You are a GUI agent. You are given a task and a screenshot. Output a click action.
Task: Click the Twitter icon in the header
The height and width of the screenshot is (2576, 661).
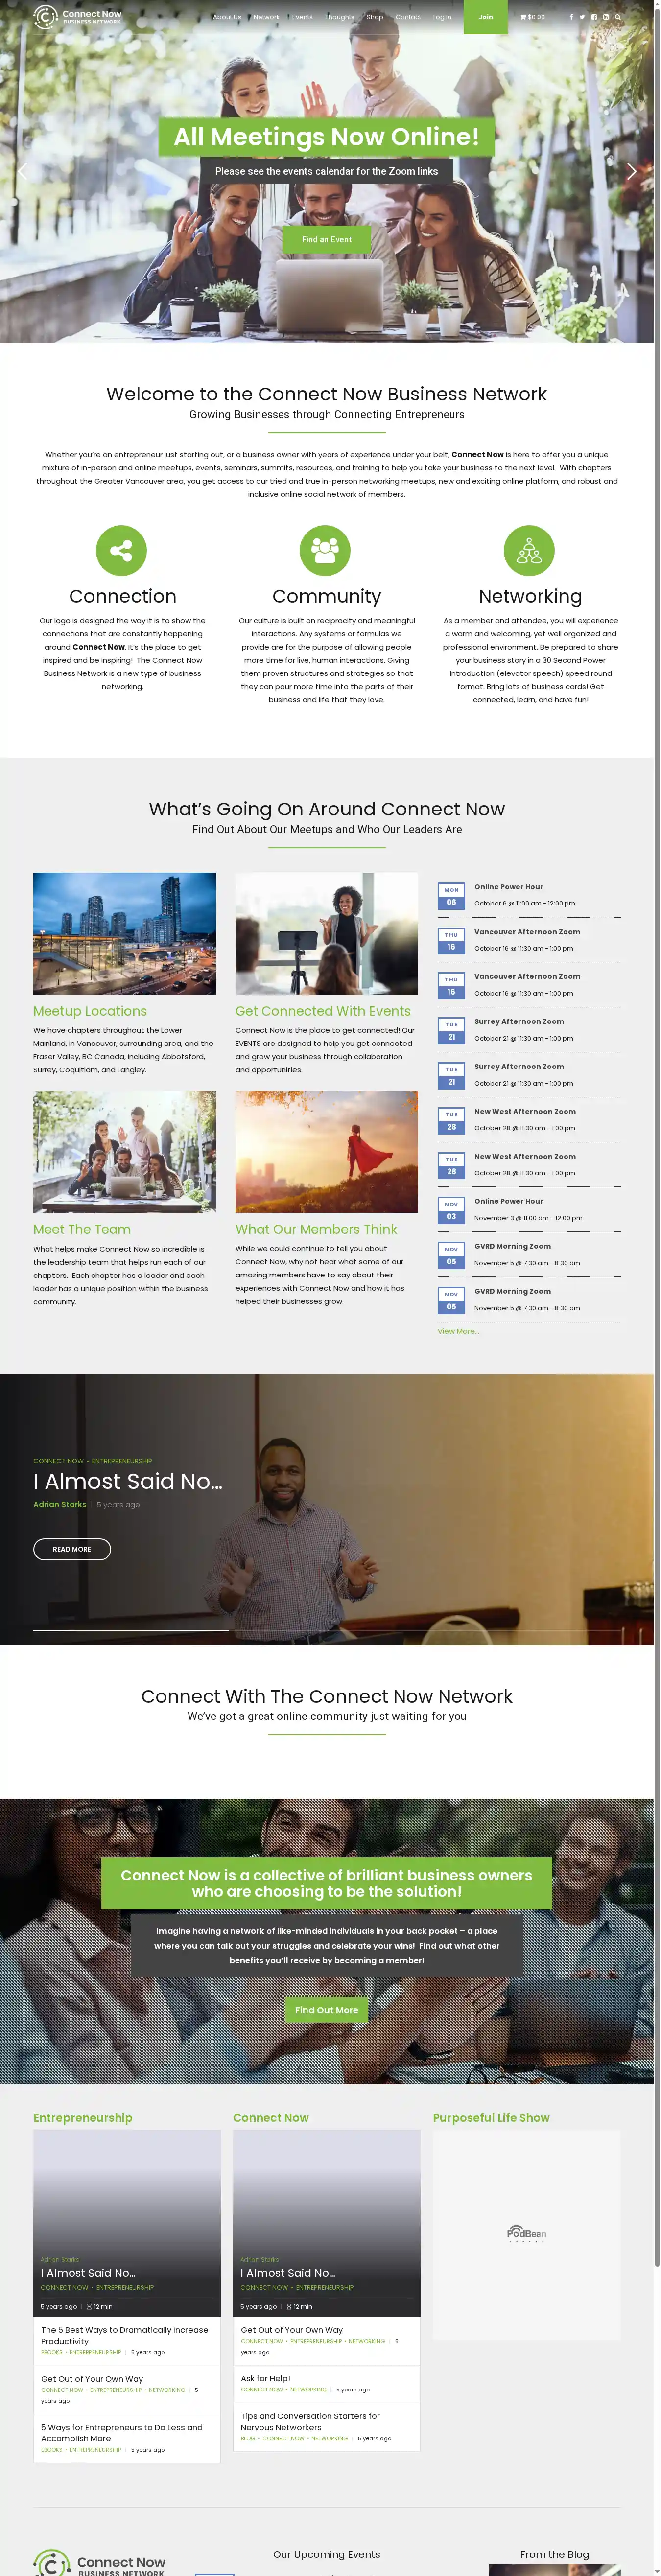(x=582, y=17)
